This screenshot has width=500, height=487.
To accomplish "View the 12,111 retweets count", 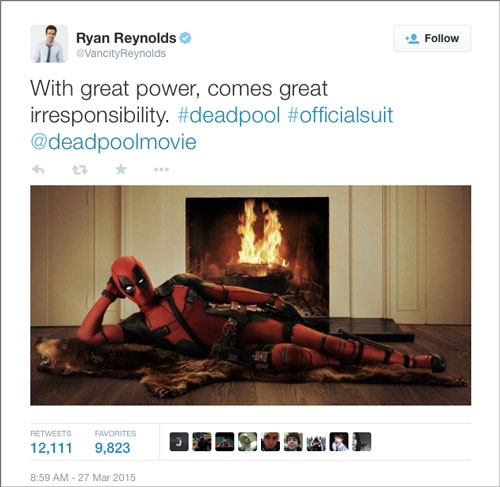I will tap(51, 448).
